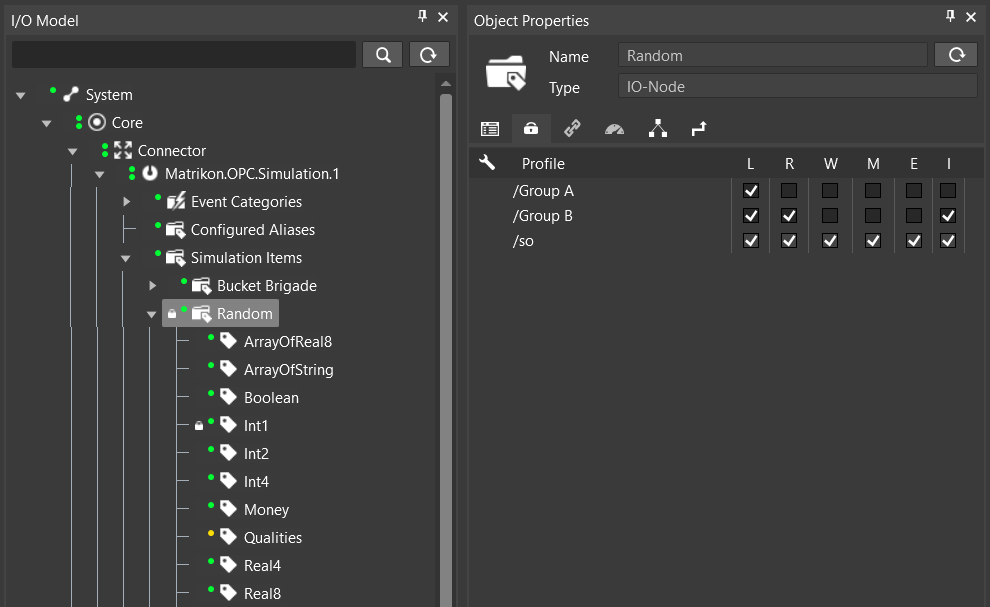
Task: Uncheck I permission for /Group B
Action: tap(948, 215)
